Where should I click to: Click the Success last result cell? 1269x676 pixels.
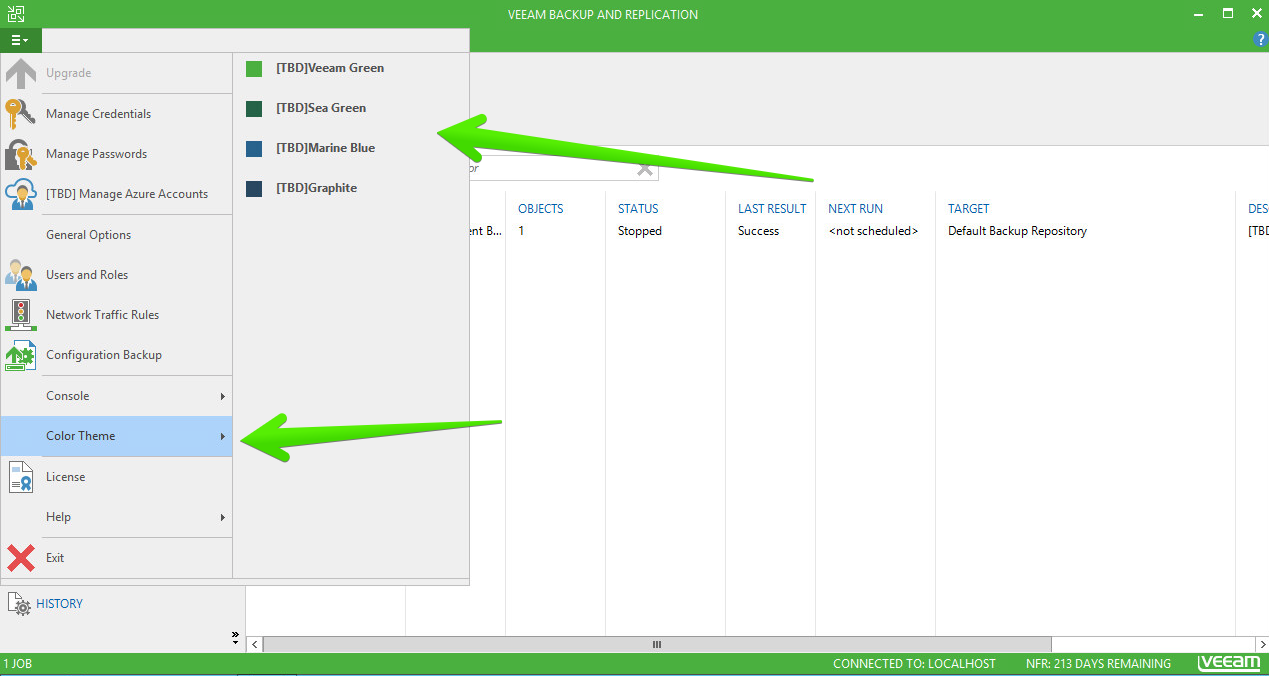(759, 231)
